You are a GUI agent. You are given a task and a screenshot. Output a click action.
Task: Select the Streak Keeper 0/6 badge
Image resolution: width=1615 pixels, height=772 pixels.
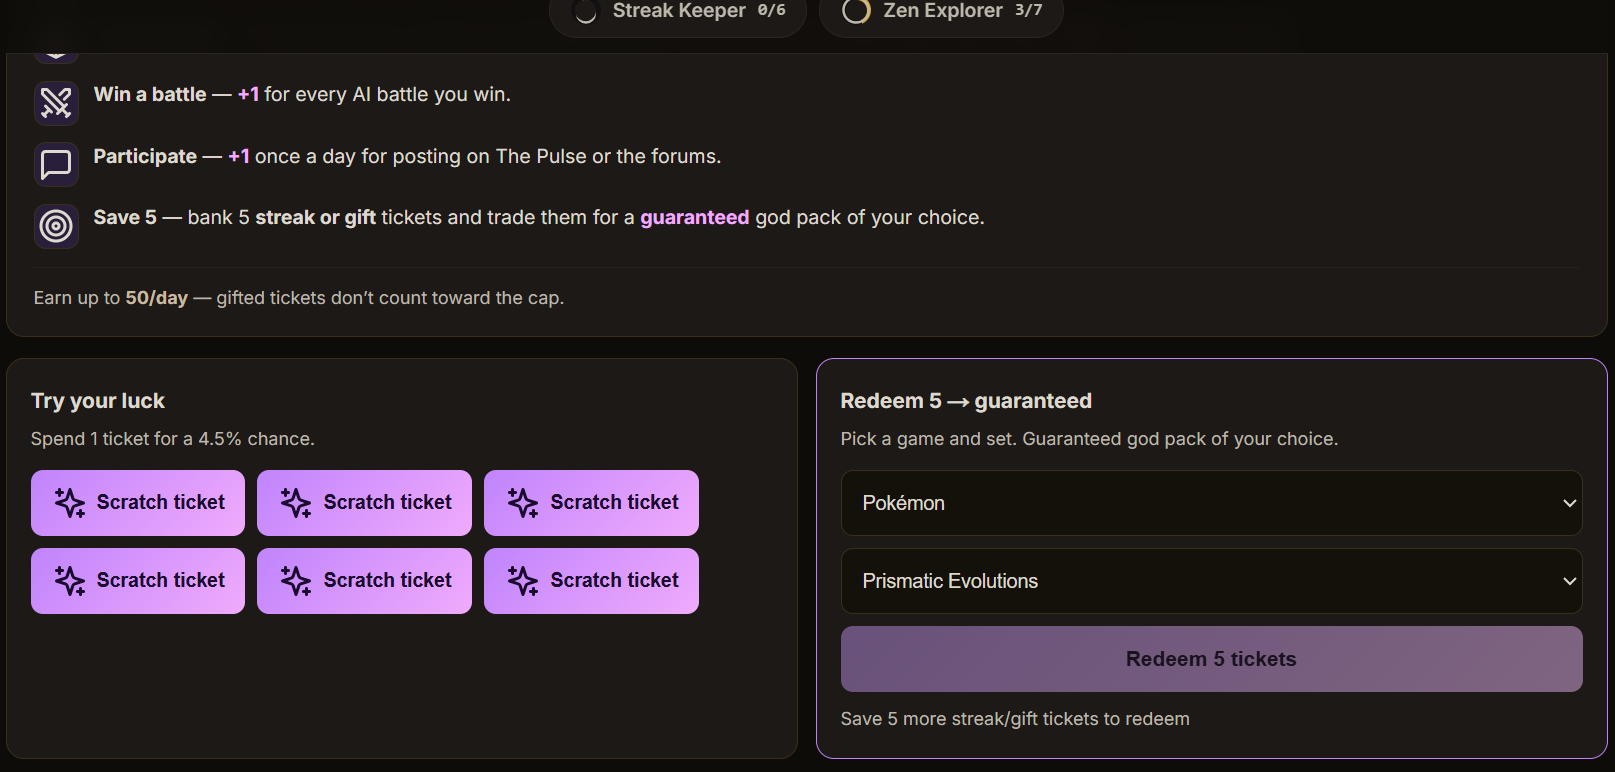click(678, 12)
